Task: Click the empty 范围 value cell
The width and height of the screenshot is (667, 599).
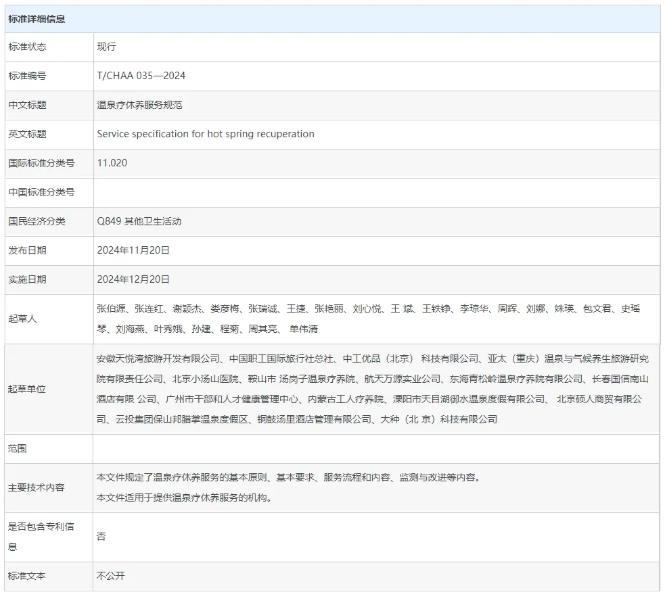Action: pos(376,448)
